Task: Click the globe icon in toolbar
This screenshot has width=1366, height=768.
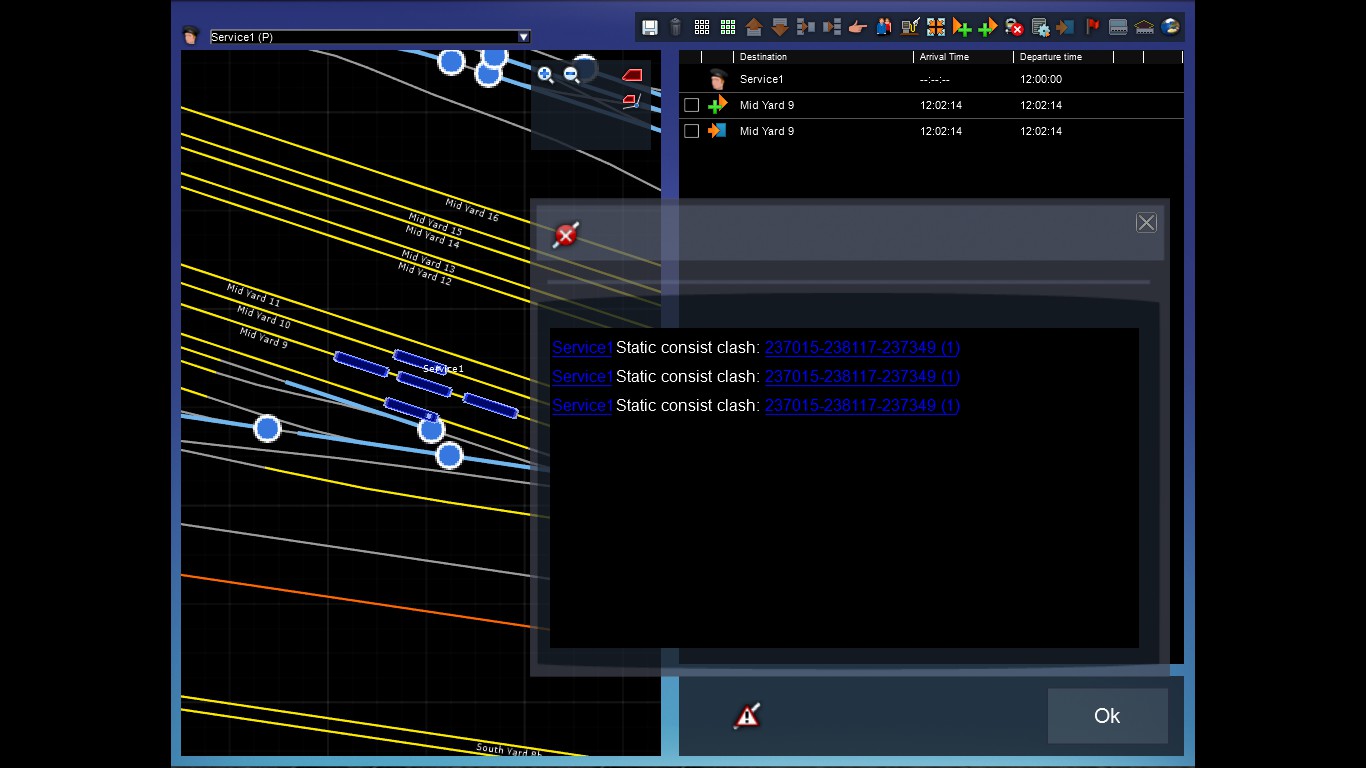Action: pyautogui.click(x=1170, y=27)
